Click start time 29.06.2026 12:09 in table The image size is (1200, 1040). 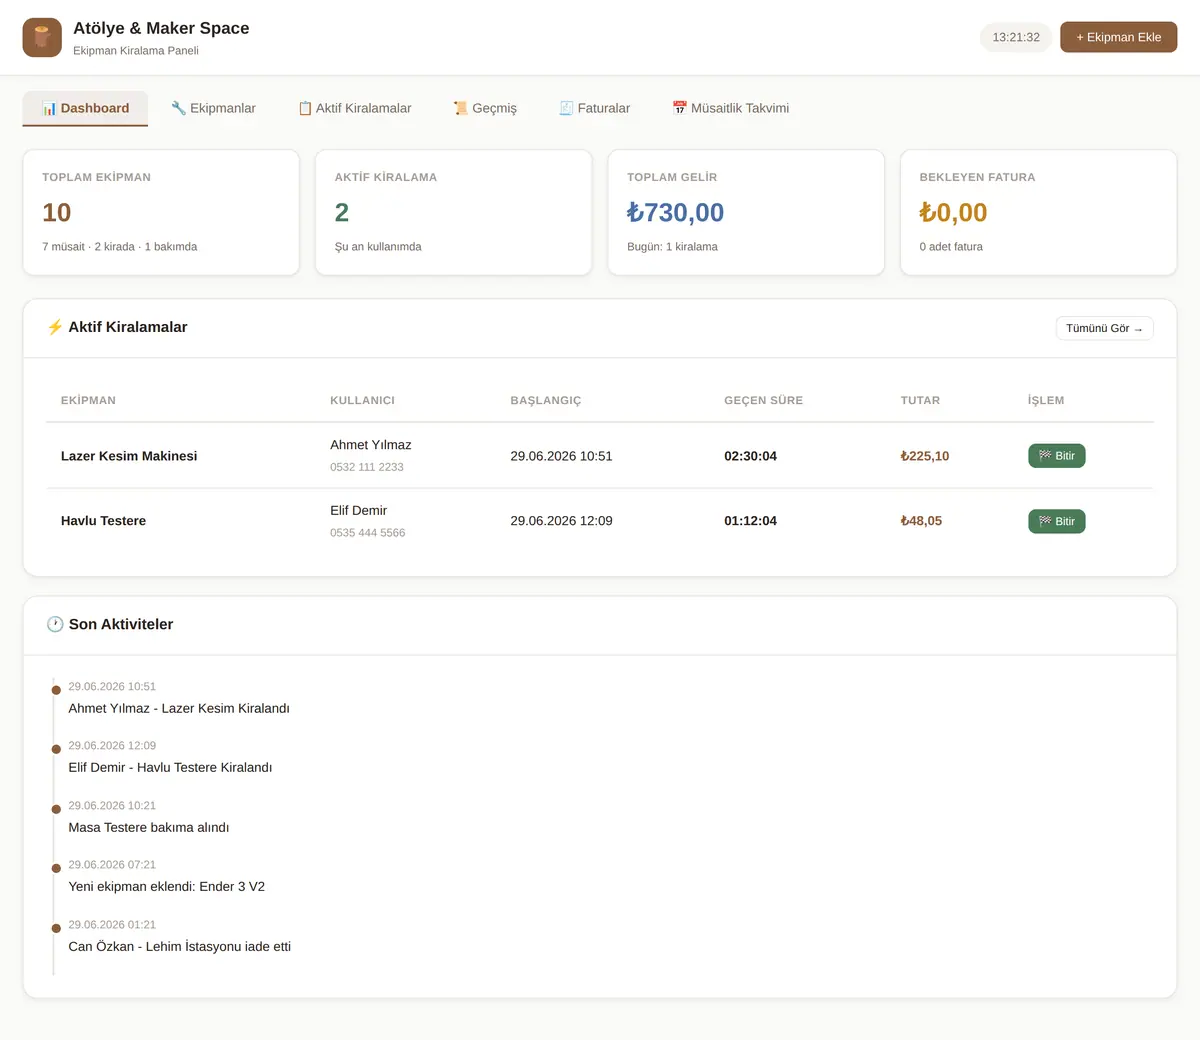pos(561,521)
